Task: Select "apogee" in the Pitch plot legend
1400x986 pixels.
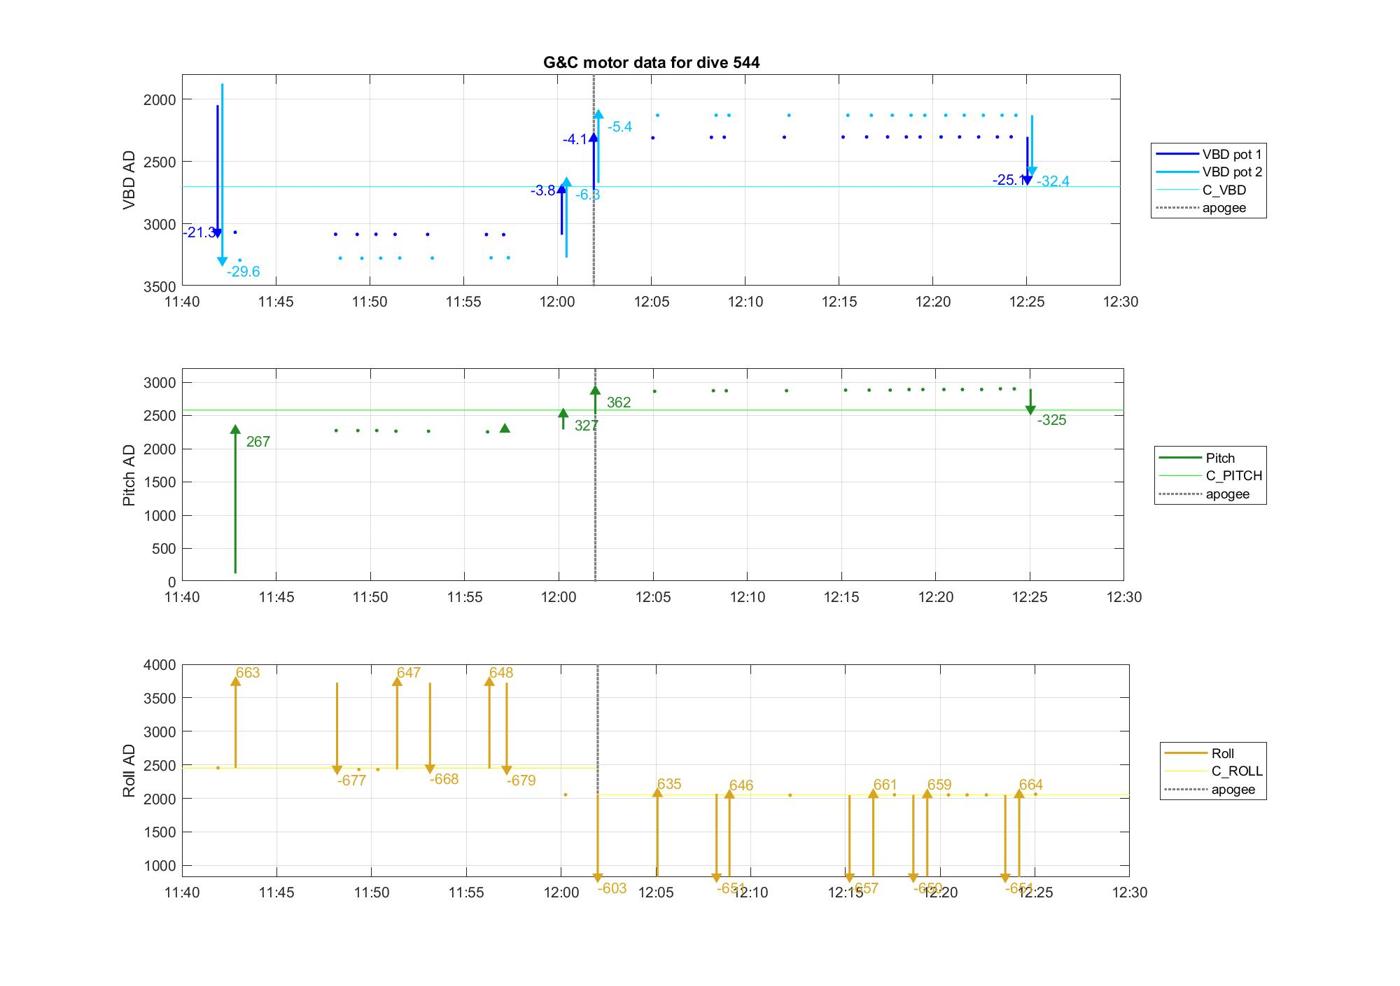Action: pyautogui.click(x=1205, y=494)
